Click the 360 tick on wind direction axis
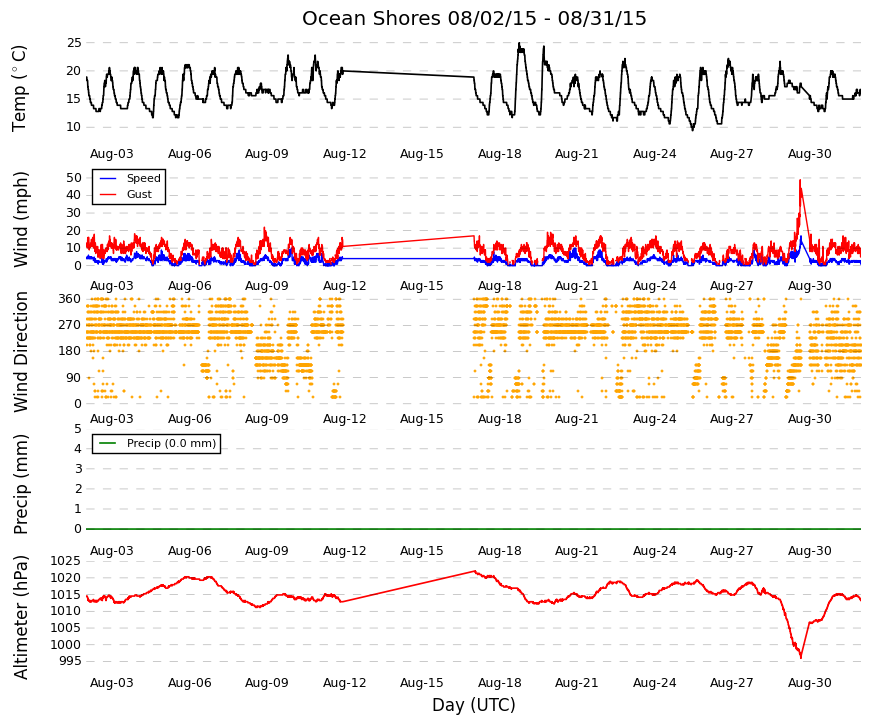 tap(70, 299)
